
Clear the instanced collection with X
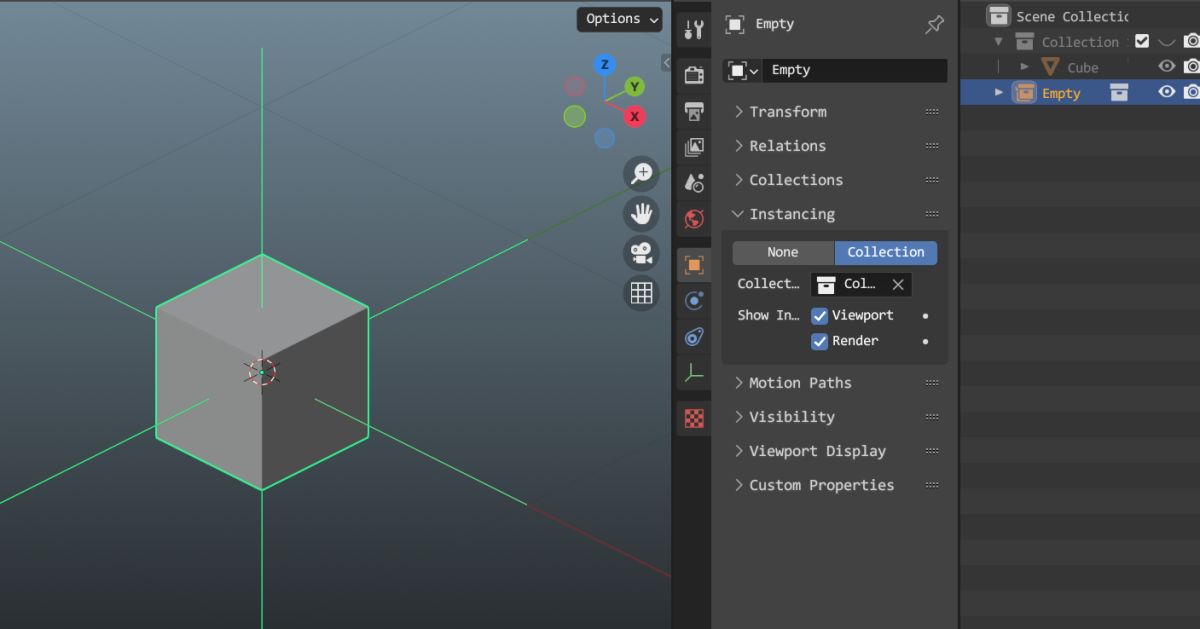click(898, 285)
